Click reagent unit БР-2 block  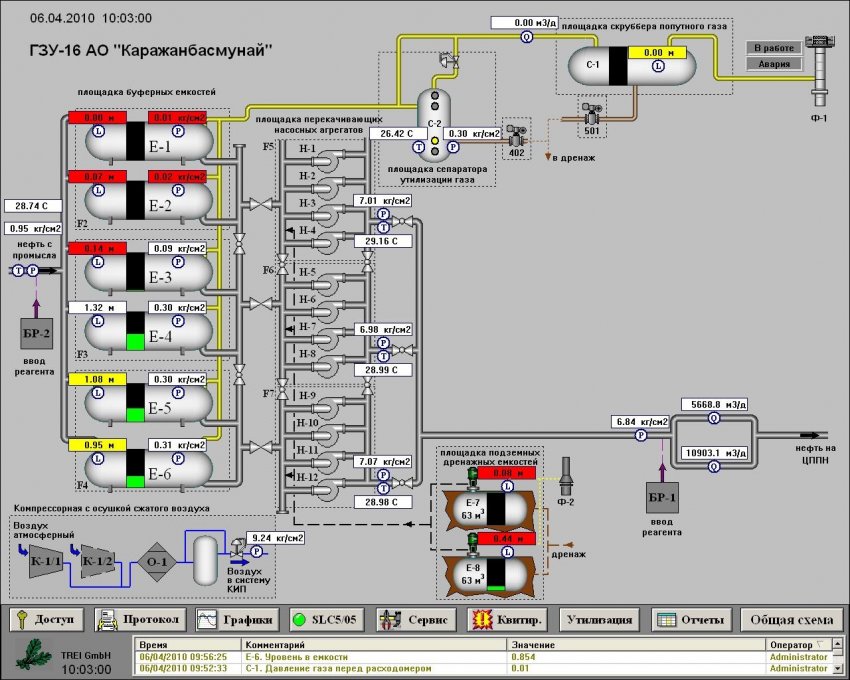tap(37, 333)
